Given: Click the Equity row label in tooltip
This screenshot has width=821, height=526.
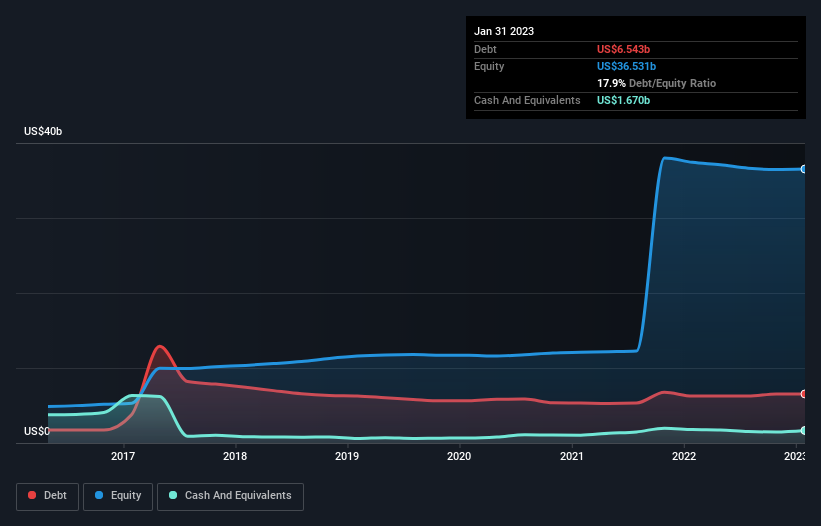Looking at the screenshot, I should [489, 66].
